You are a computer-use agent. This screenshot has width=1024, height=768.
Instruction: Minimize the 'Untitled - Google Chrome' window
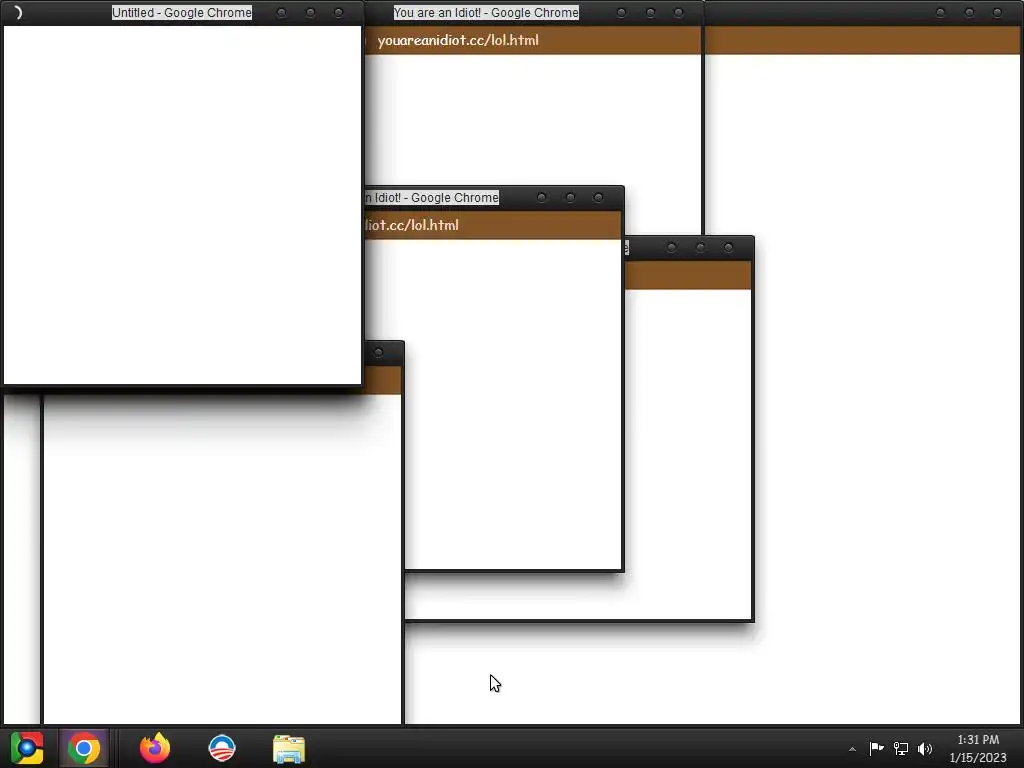(281, 12)
